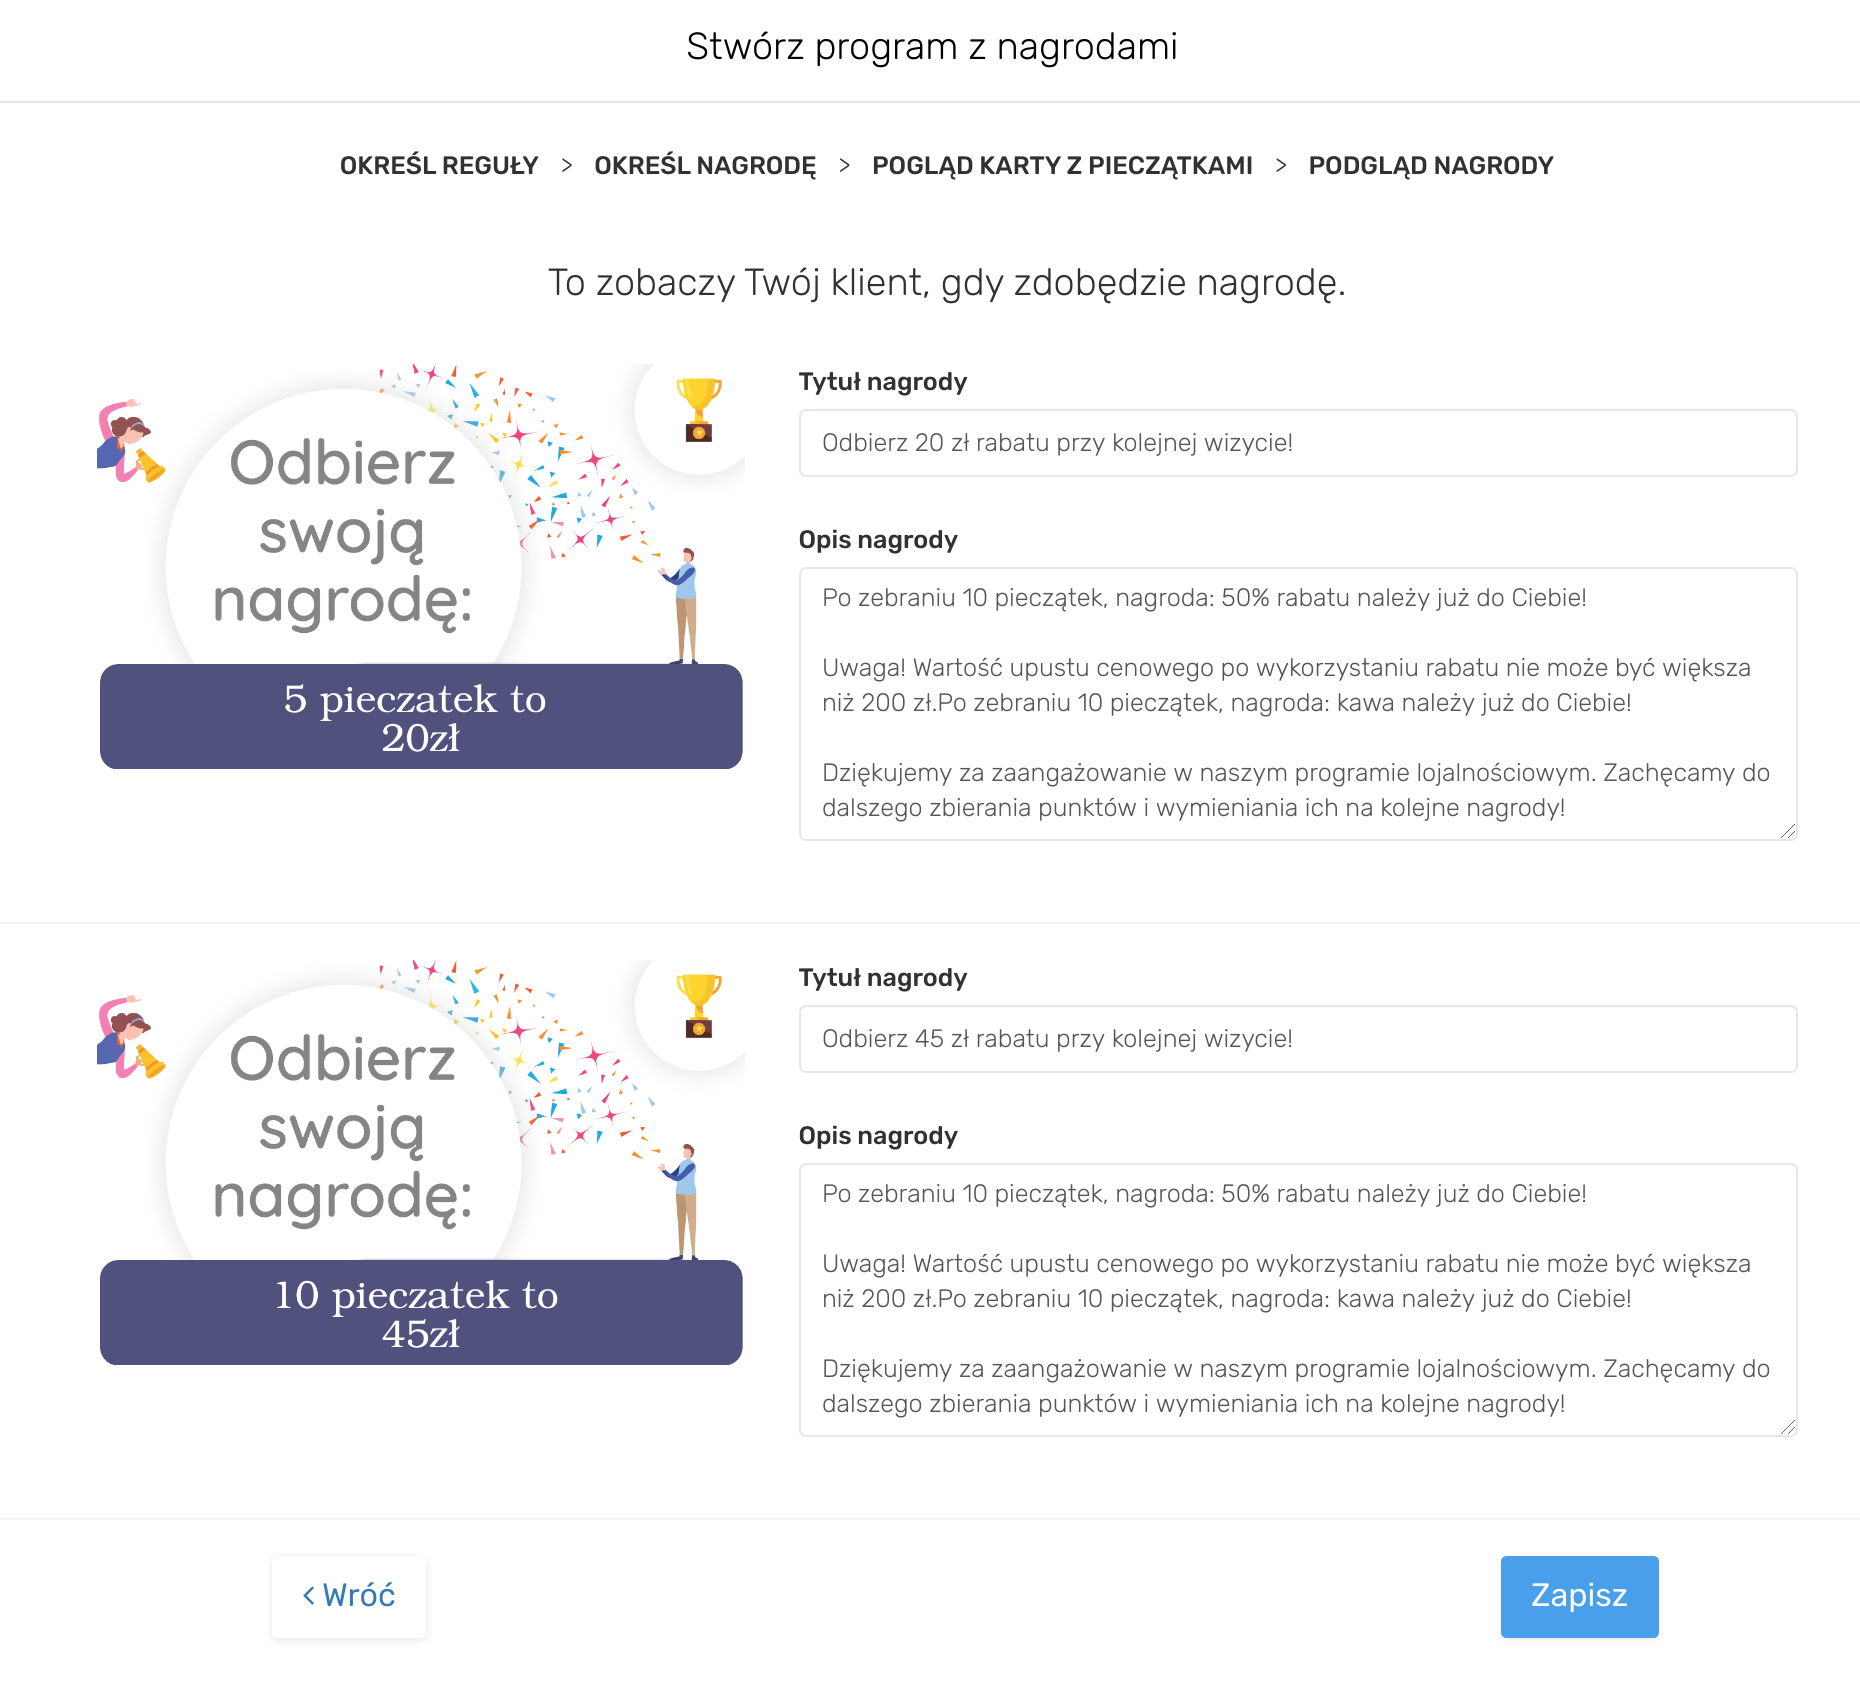Click the breadcrumb arrow before PODGLĄD NAGRODY
The width and height of the screenshot is (1860, 1708).
[1280, 166]
